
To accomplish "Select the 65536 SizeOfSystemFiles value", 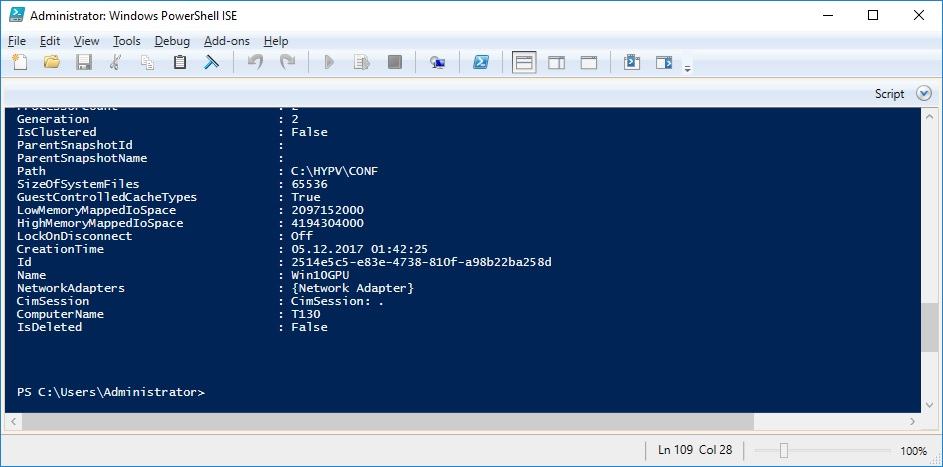I will pos(309,184).
